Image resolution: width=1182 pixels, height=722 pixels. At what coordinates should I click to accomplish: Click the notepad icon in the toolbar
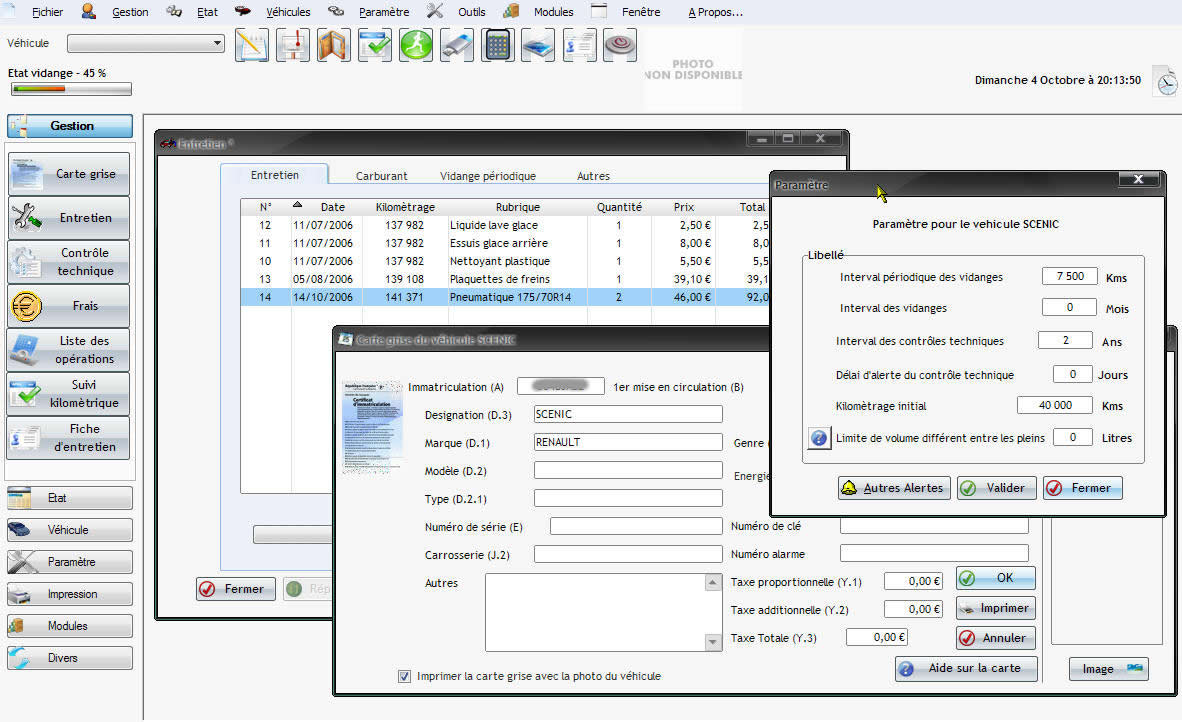252,46
